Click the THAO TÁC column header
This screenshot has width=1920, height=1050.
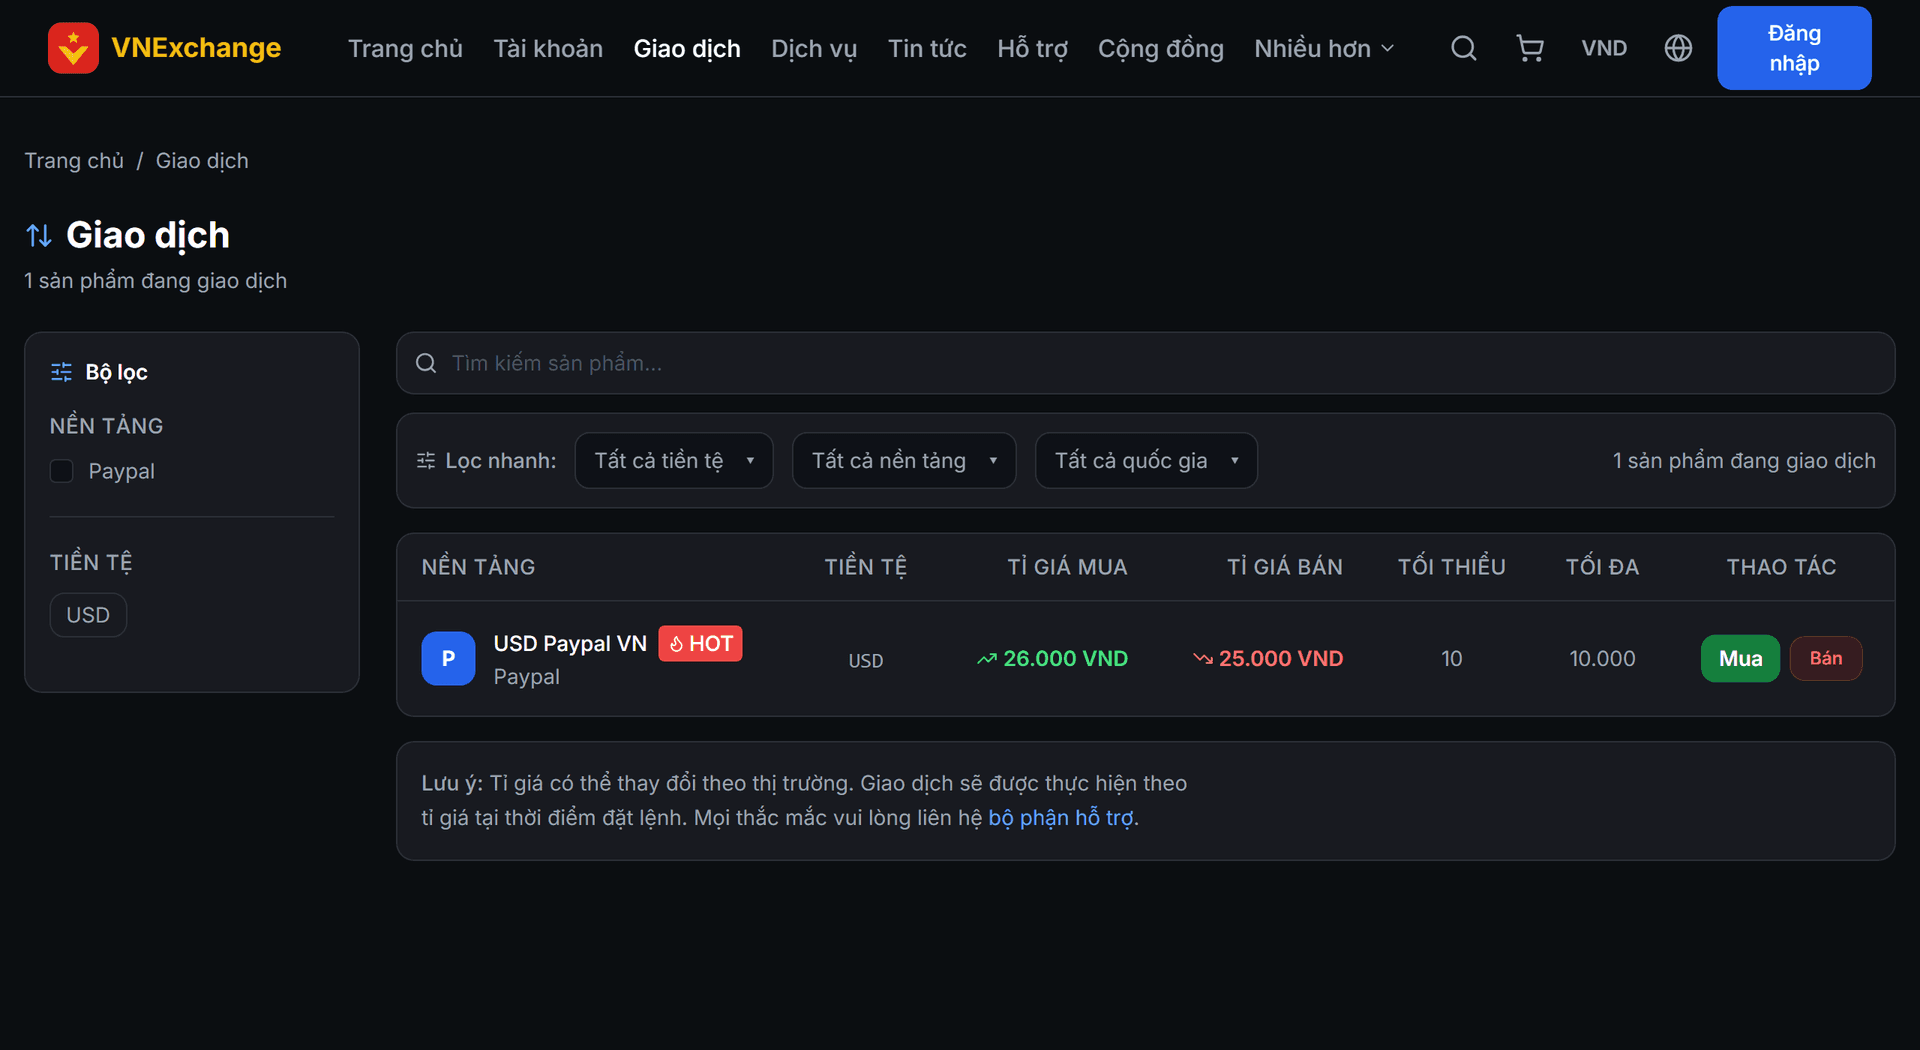[1781, 567]
